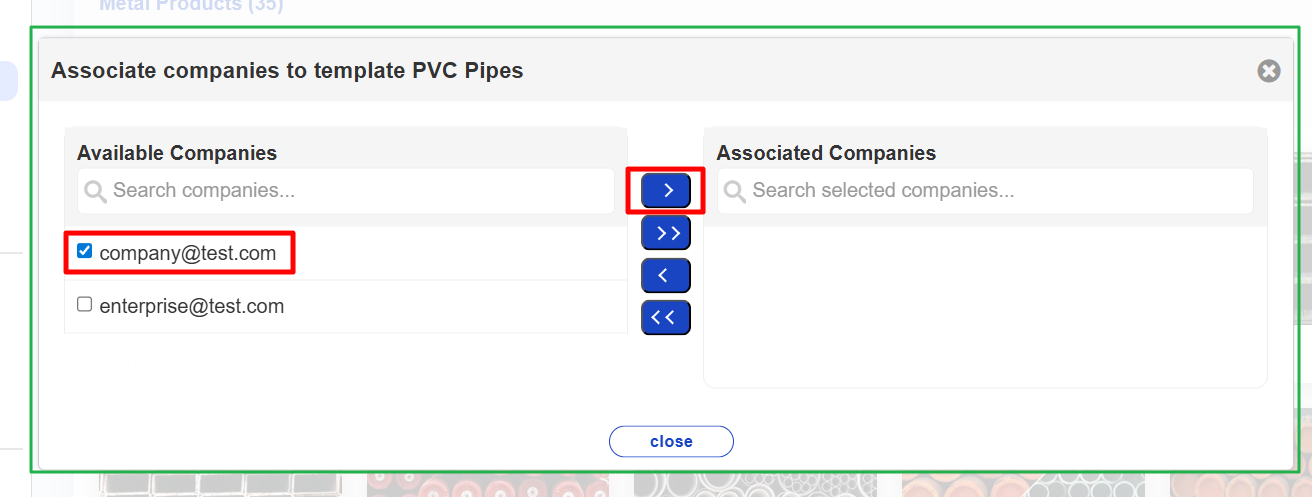Select the company@test.com label text
This screenshot has width=1312, height=497.
(188, 254)
